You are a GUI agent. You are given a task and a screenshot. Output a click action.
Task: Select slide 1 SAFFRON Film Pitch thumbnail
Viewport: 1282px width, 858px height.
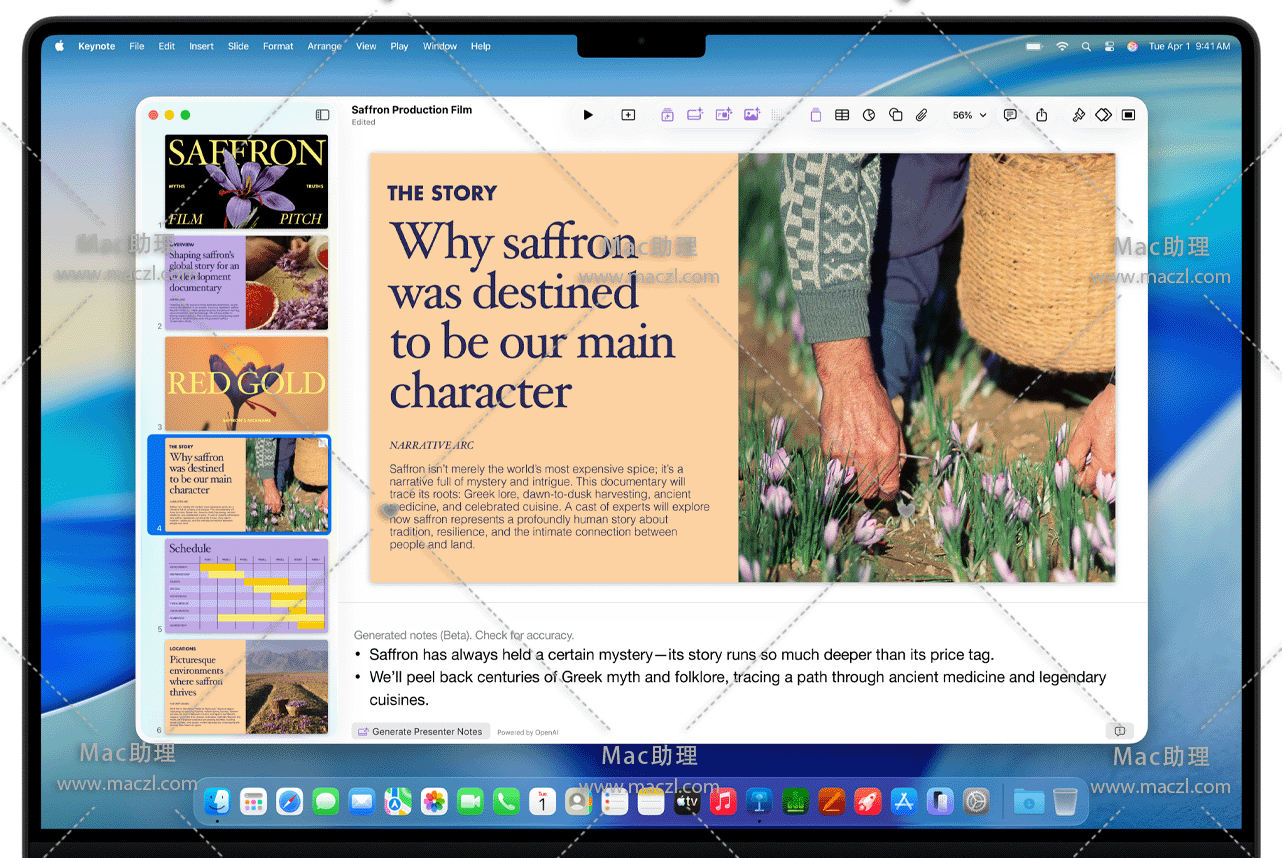click(246, 182)
